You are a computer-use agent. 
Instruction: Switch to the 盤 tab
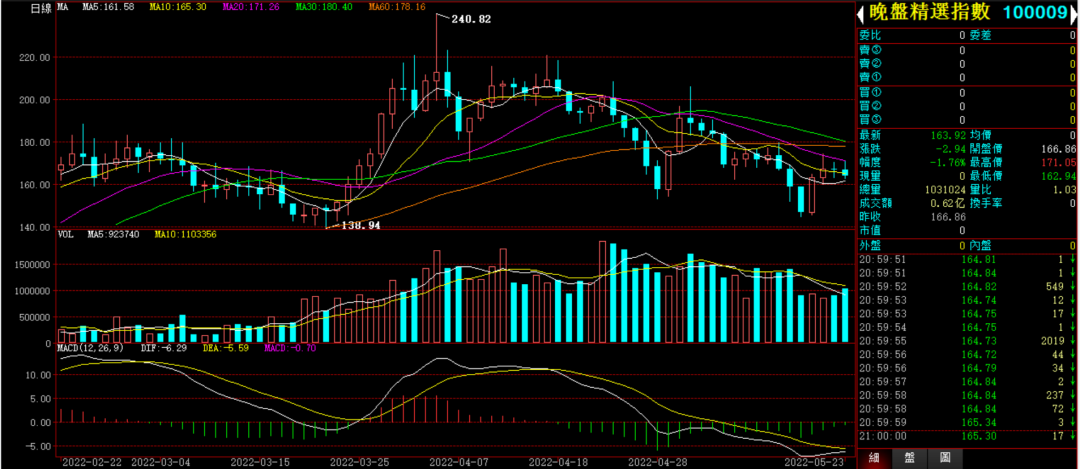(x=909, y=458)
